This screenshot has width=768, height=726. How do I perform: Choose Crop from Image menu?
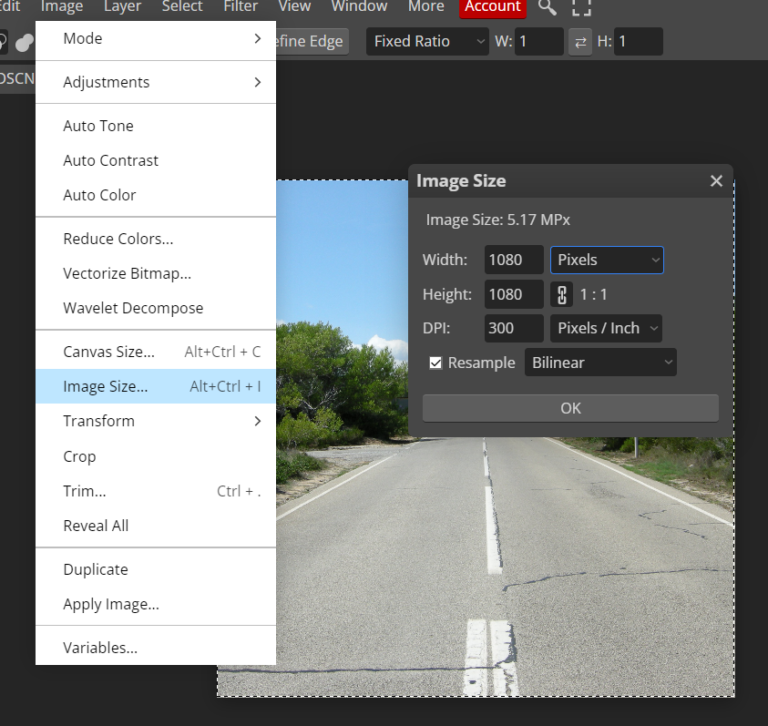[x=156, y=457]
